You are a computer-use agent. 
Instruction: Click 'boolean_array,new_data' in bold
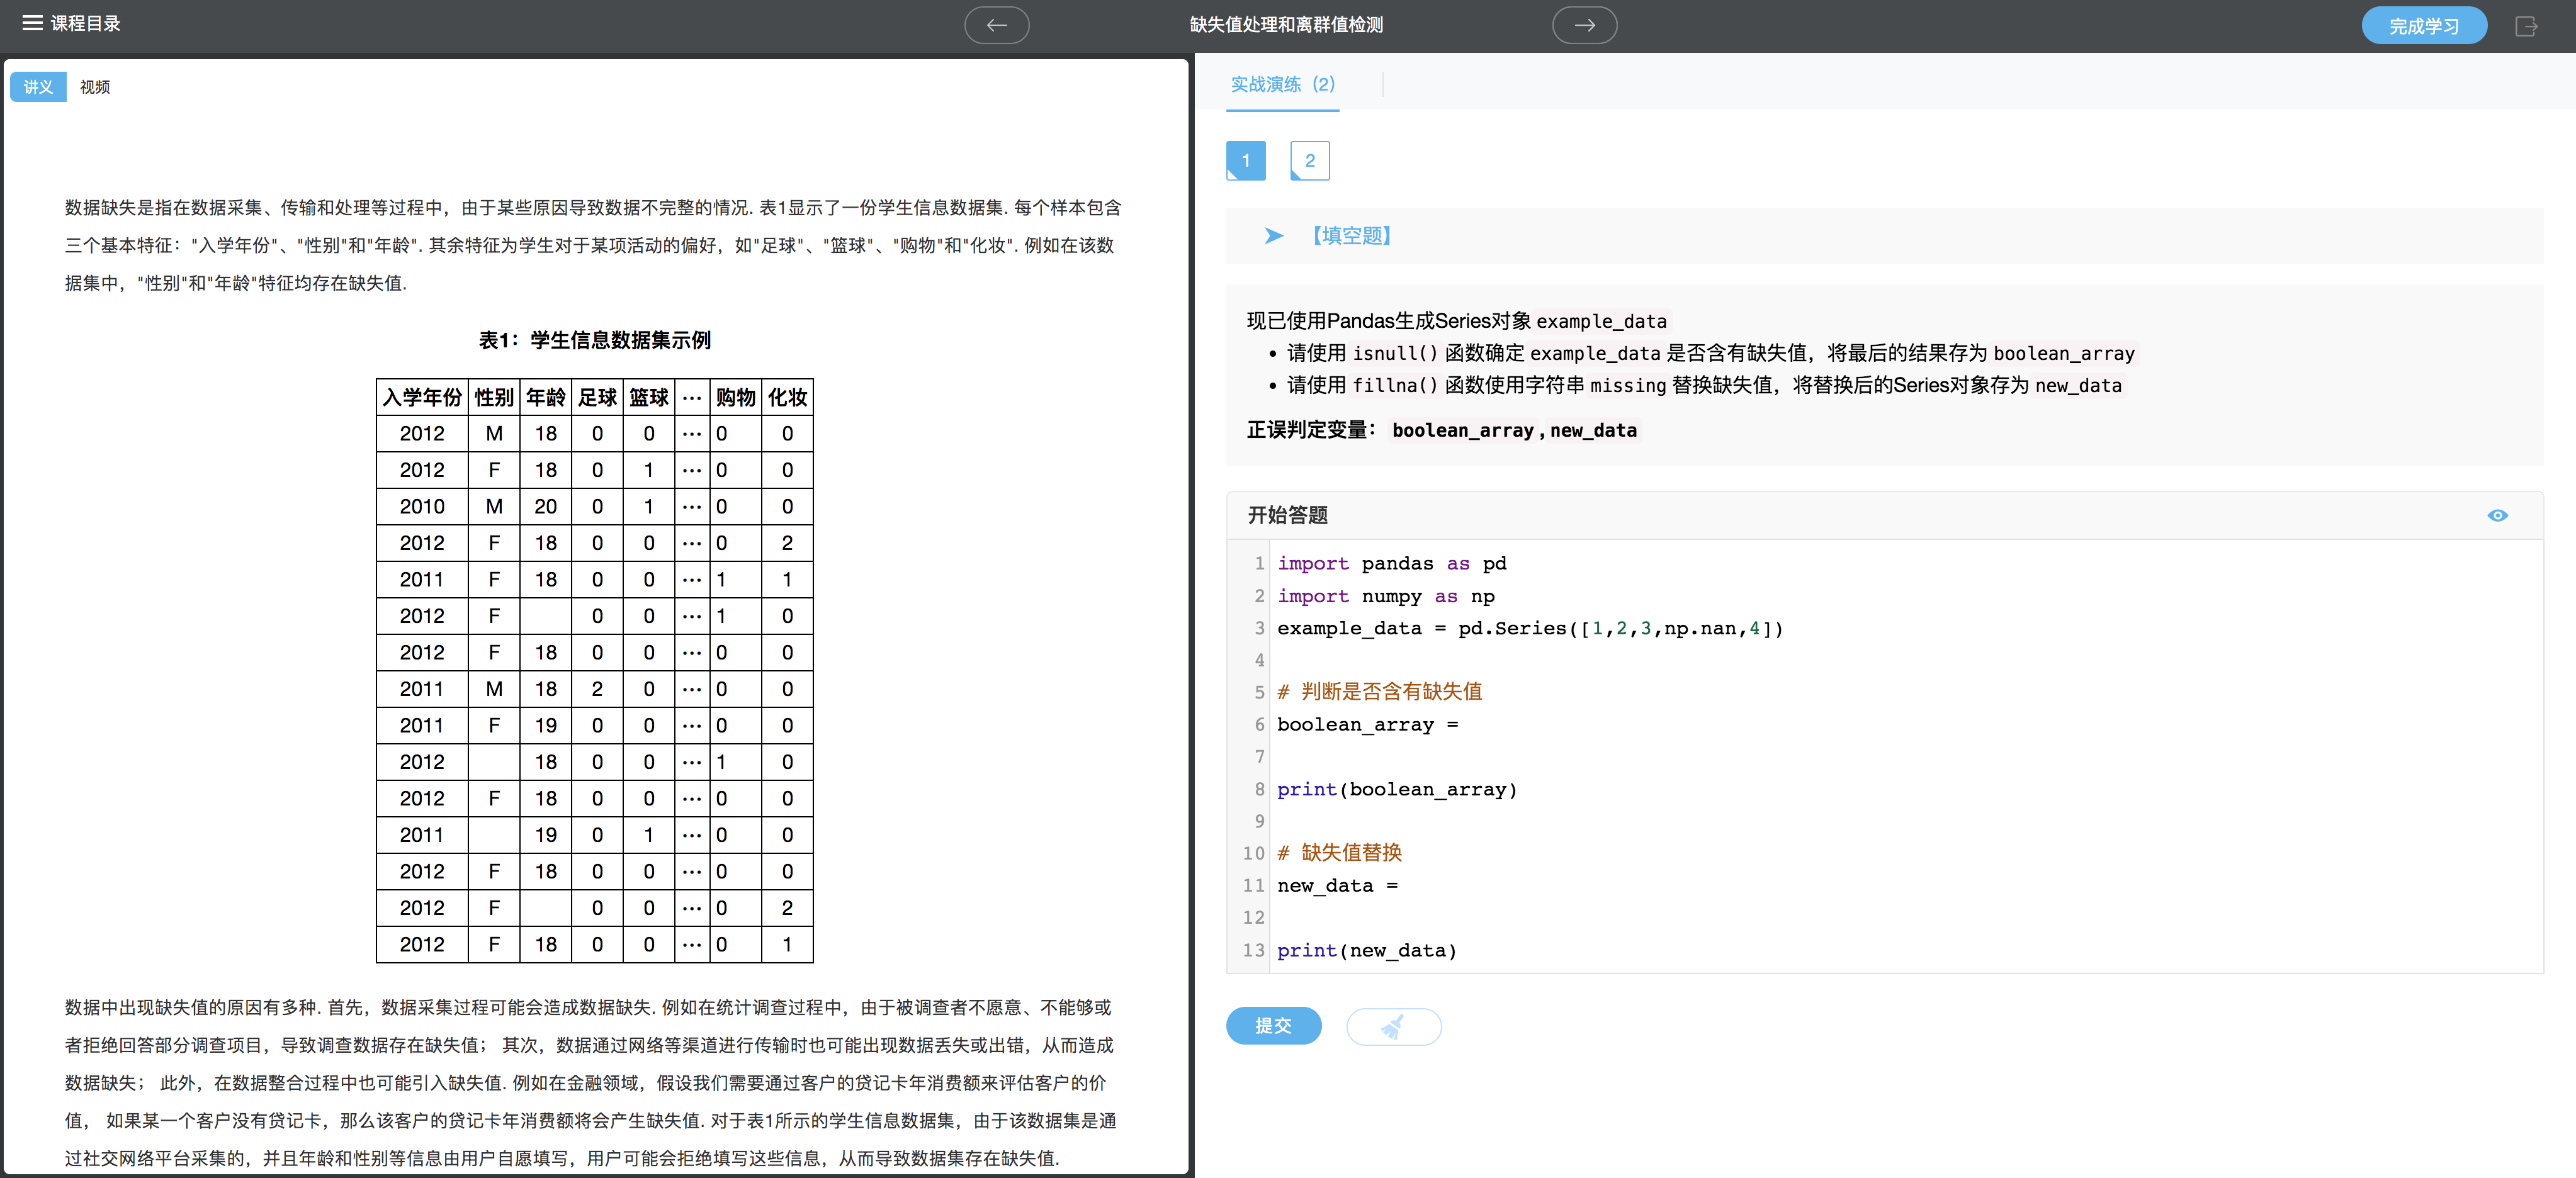coord(1514,431)
